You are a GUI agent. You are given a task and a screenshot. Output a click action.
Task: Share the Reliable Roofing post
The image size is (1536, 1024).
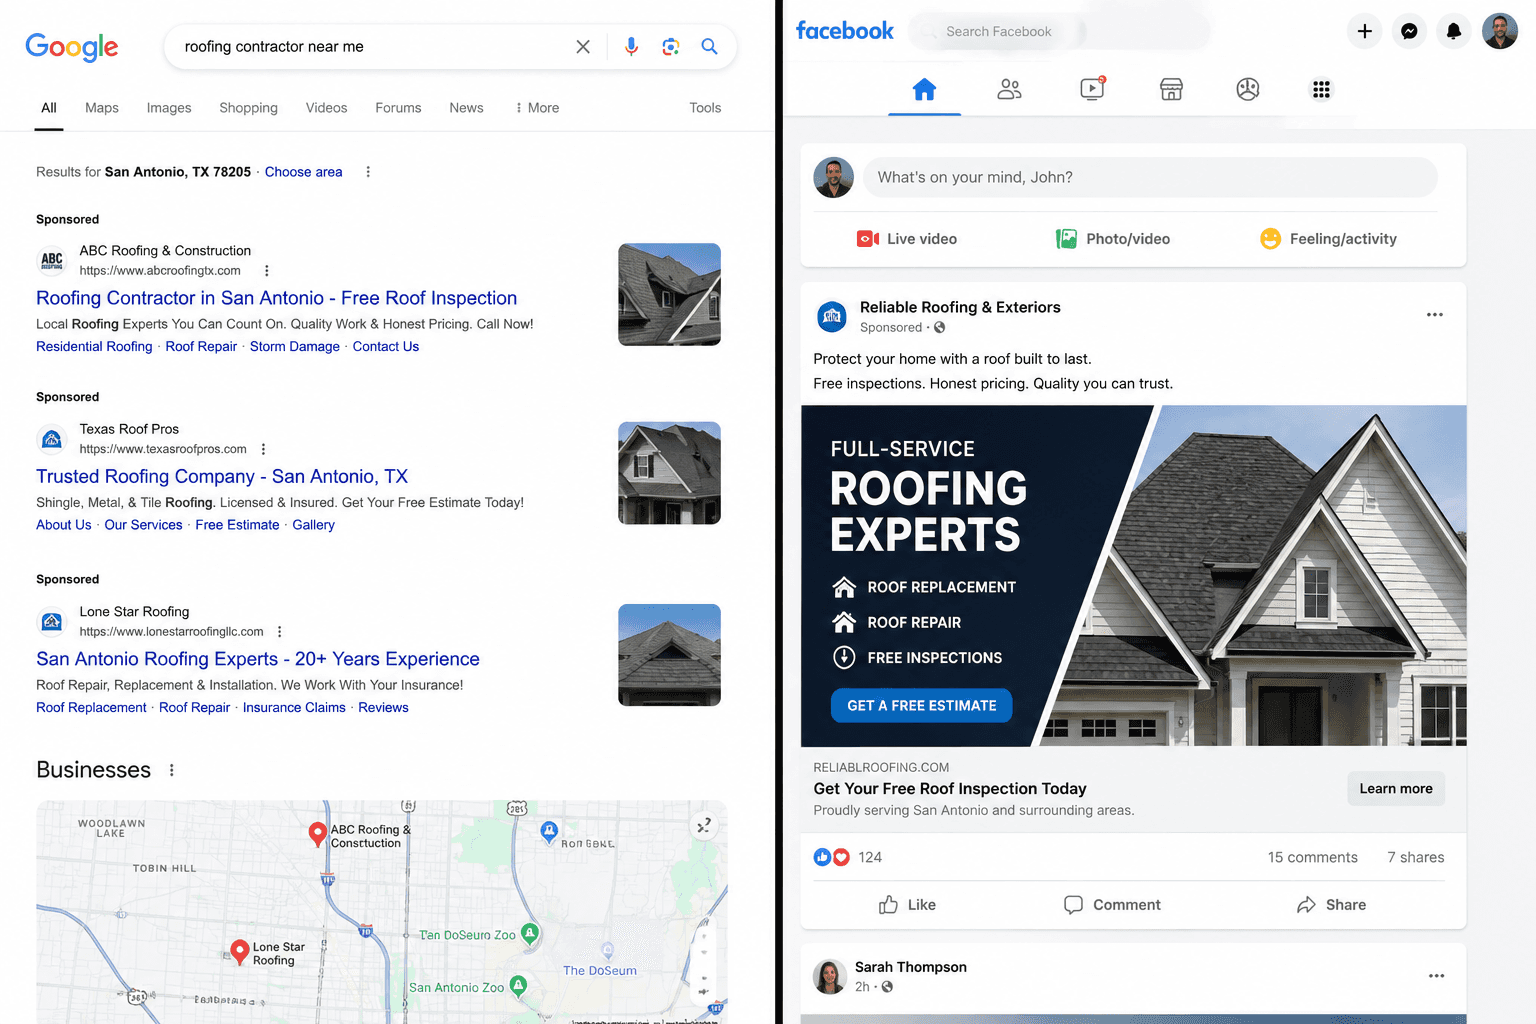pos(1332,905)
